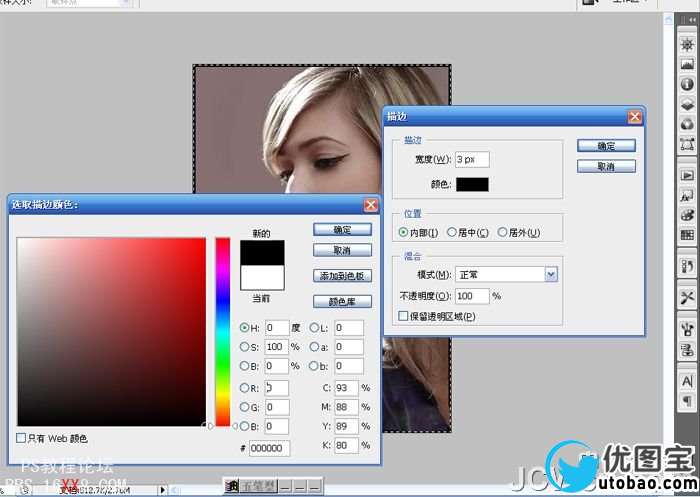Click the M magenta field showing 88
The image size is (700, 497).
point(346,407)
